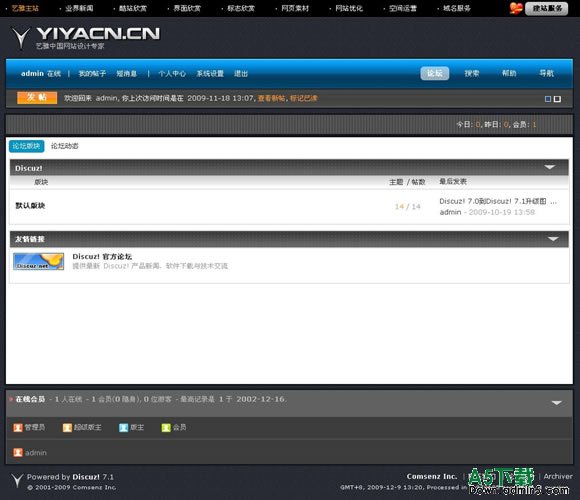Open the Archiver footer link
Viewport: 580px width, 500px height.
[x=558, y=476]
